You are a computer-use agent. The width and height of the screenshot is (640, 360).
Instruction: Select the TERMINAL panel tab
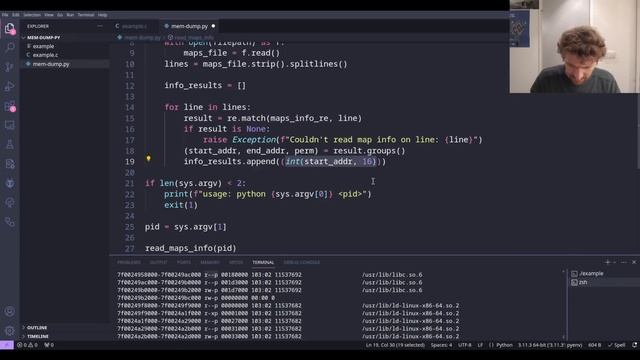click(263, 262)
